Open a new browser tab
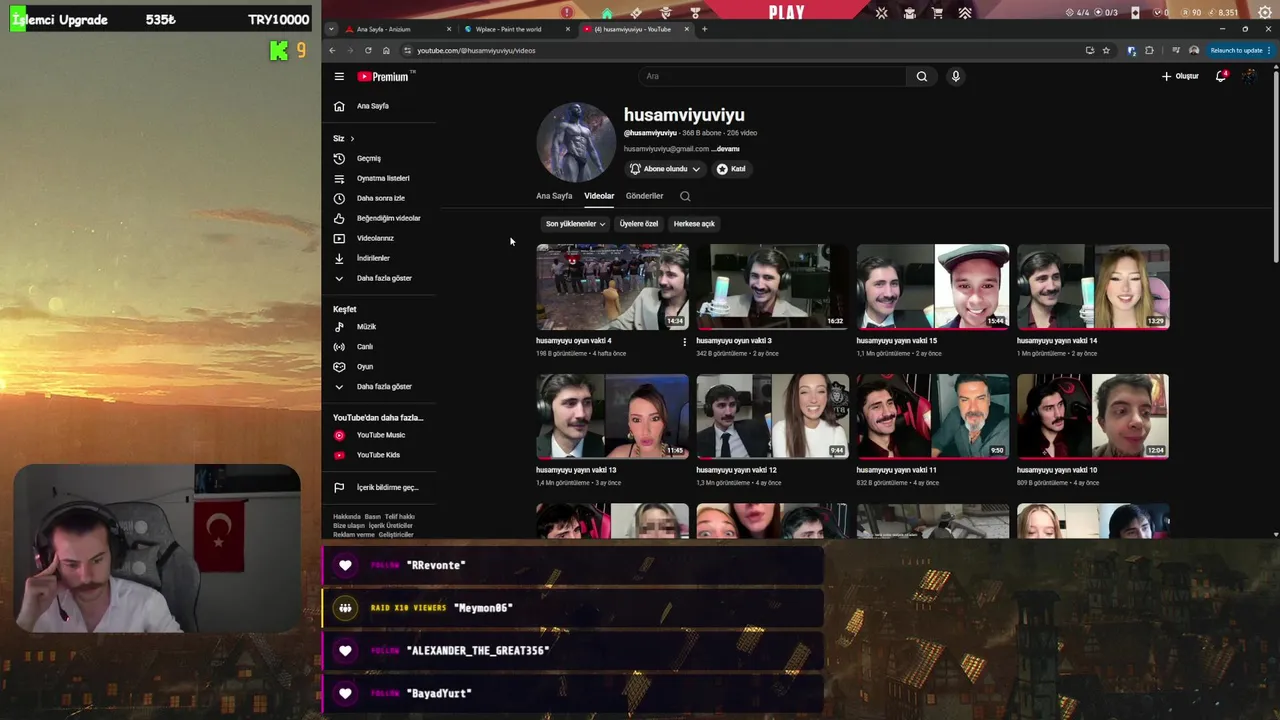This screenshot has width=1280, height=720. point(704,29)
